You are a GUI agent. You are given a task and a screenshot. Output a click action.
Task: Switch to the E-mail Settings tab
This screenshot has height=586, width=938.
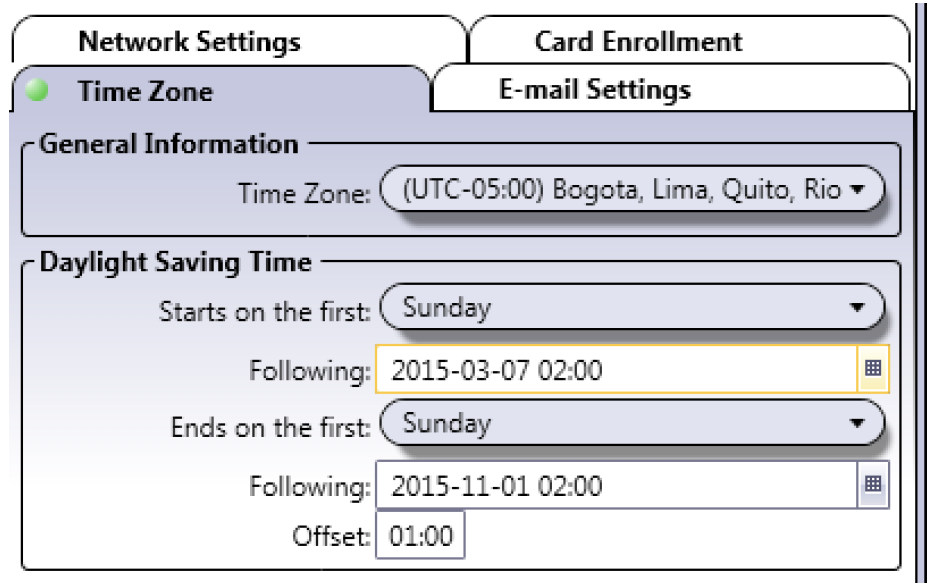tap(671, 89)
